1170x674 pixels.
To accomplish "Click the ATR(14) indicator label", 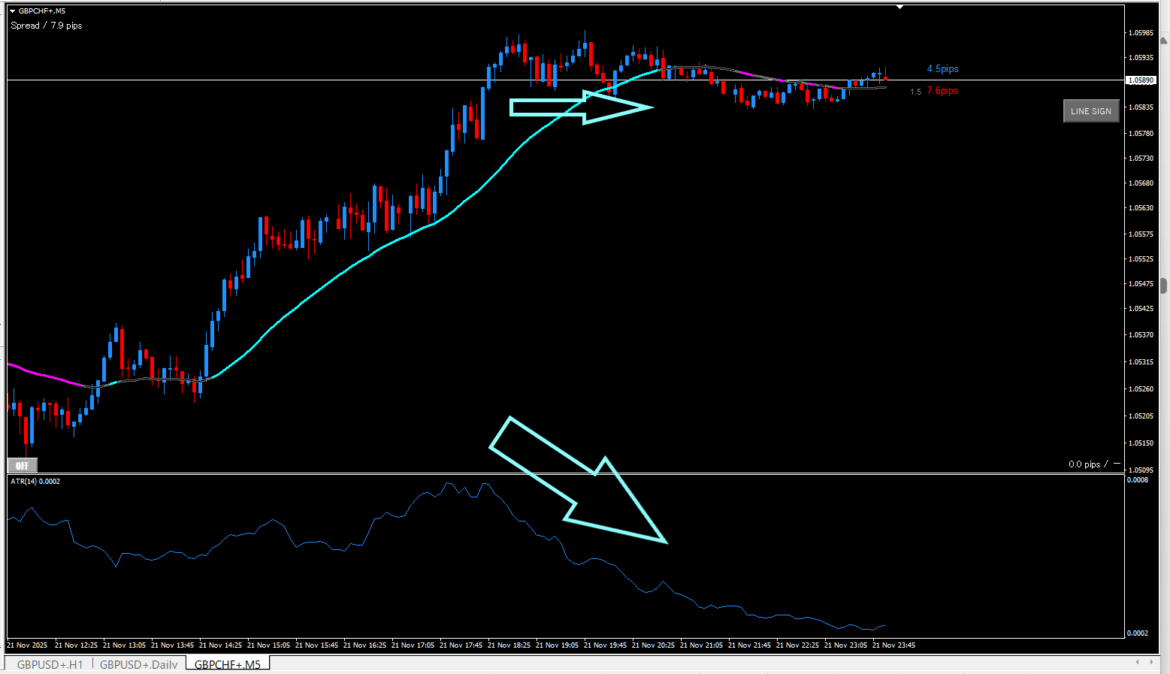I will point(36,481).
